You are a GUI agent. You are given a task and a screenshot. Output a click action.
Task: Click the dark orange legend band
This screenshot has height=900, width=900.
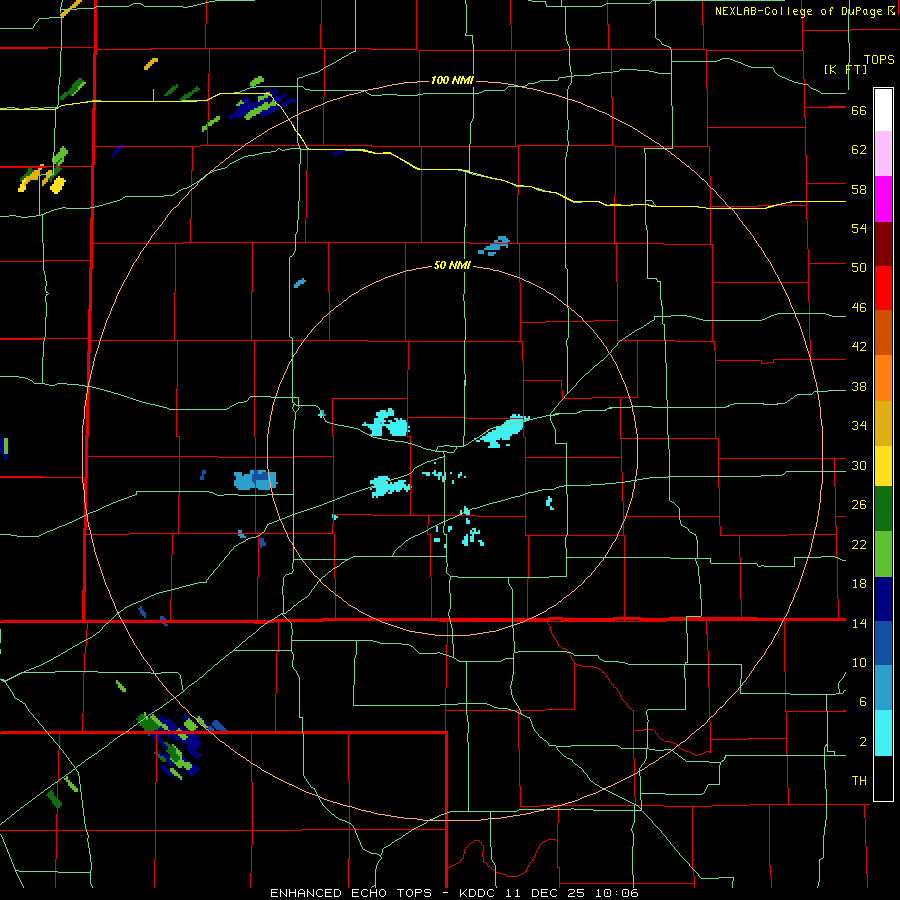point(883,332)
